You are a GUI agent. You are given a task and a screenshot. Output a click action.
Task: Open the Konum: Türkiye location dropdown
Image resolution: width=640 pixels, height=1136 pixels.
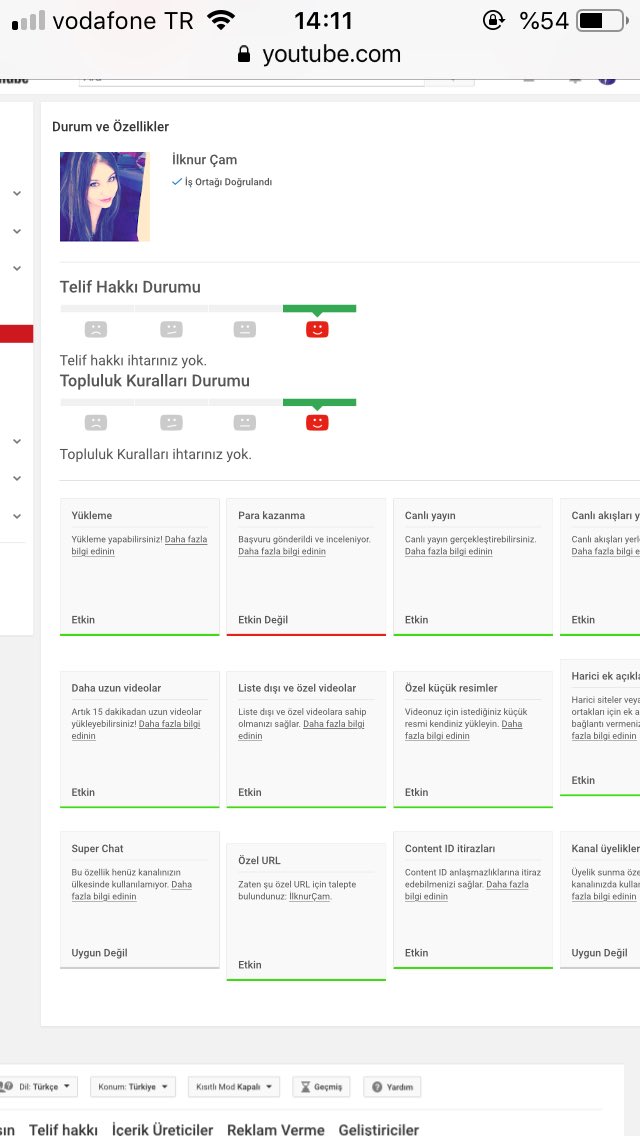coord(133,1087)
